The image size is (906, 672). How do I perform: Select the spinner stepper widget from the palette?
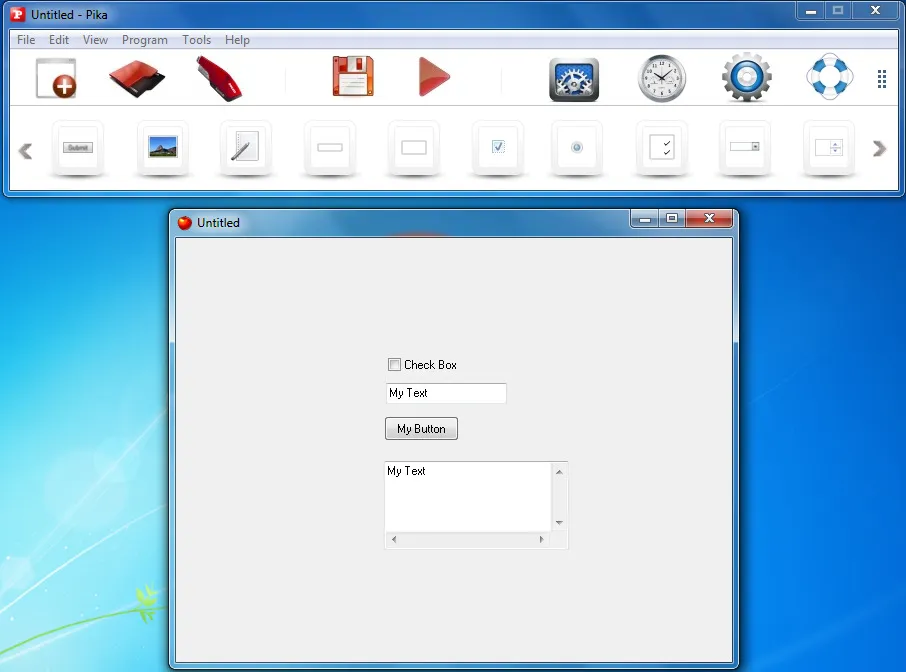click(x=829, y=147)
